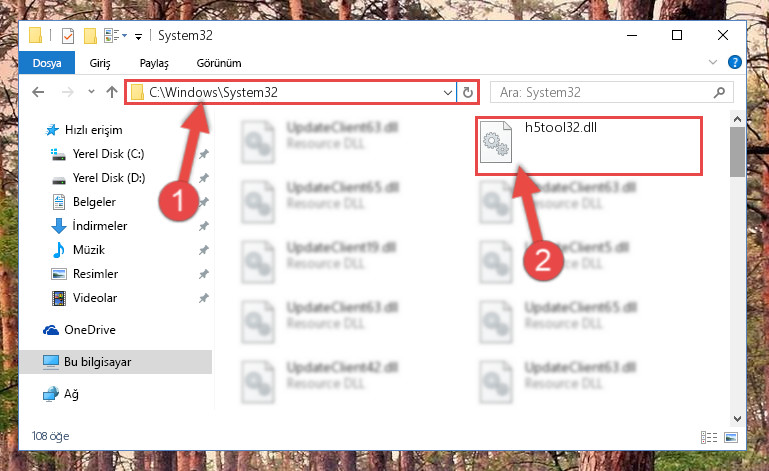Refresh the System32 folder view
769x471 pixels.
(x=467, y=92)
